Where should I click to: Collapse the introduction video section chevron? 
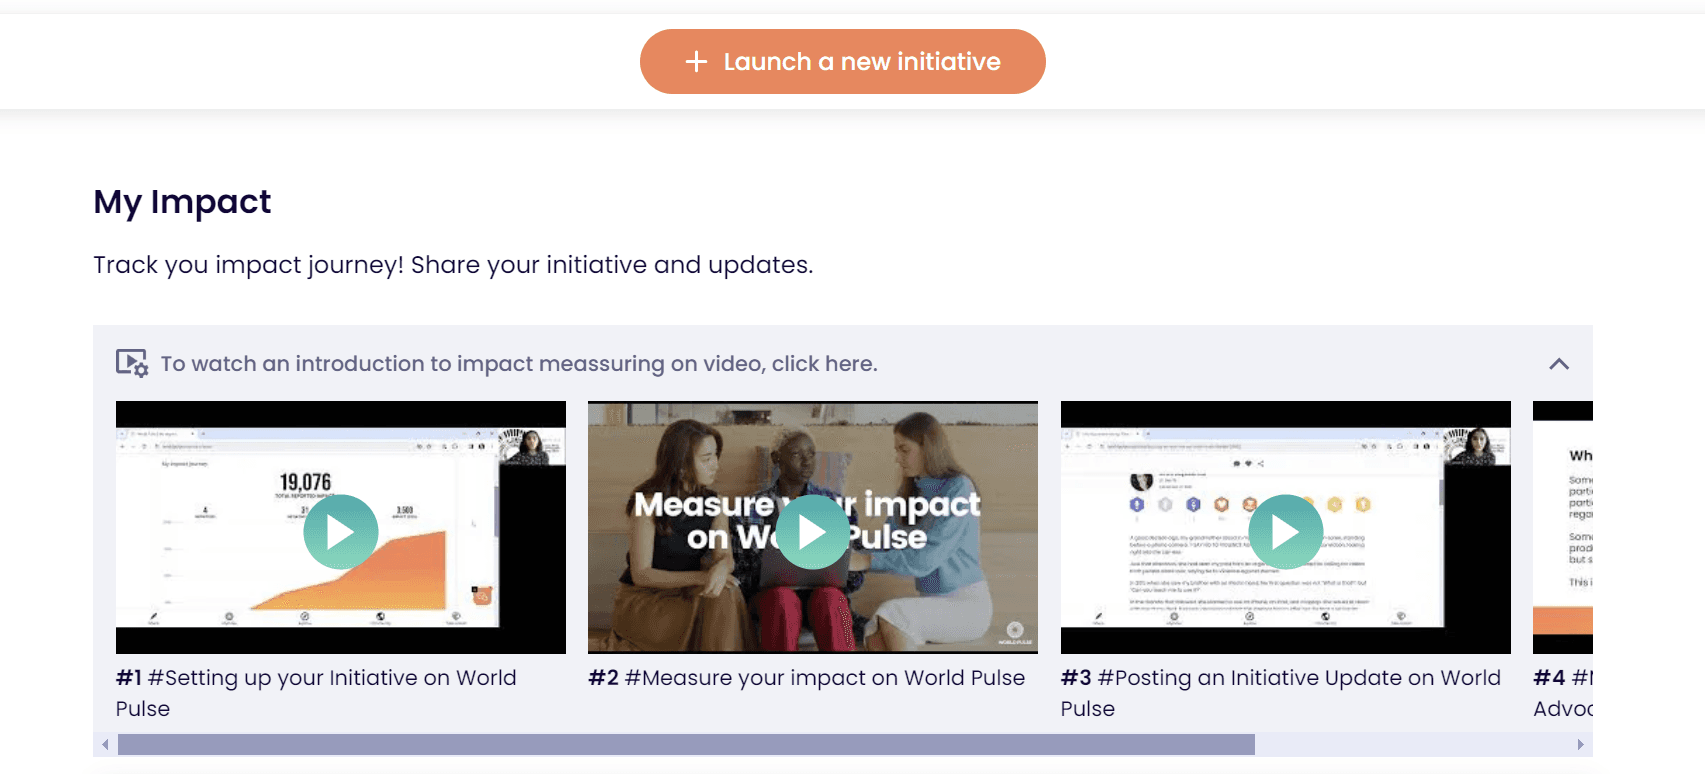pyautogui.click(x=1559, y=364)
